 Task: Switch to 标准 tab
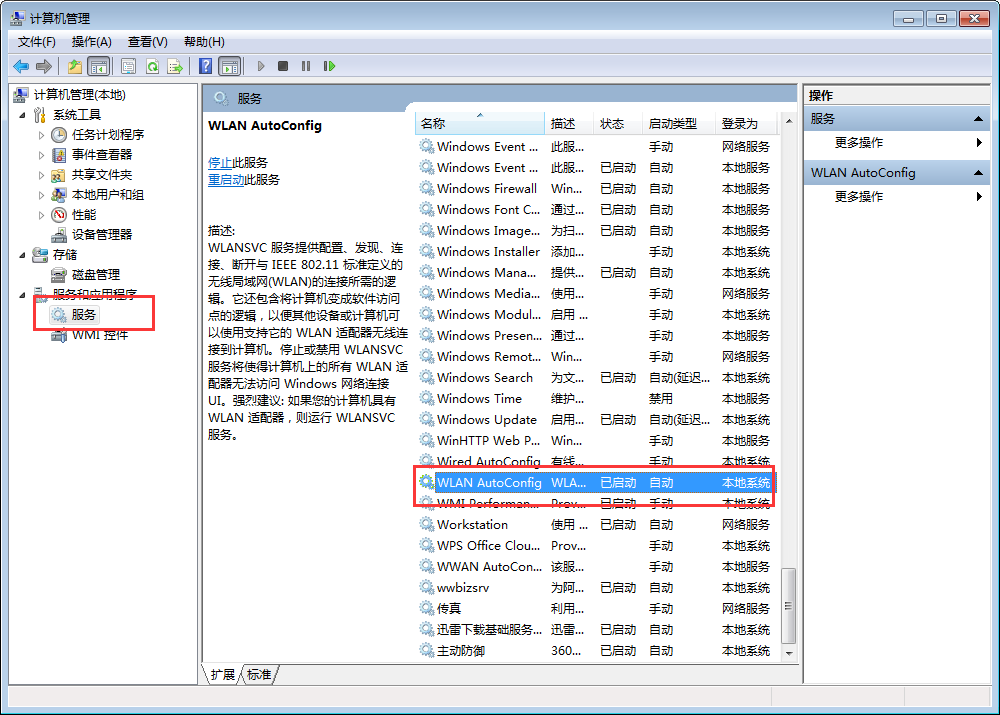click(x=259, y=675)
